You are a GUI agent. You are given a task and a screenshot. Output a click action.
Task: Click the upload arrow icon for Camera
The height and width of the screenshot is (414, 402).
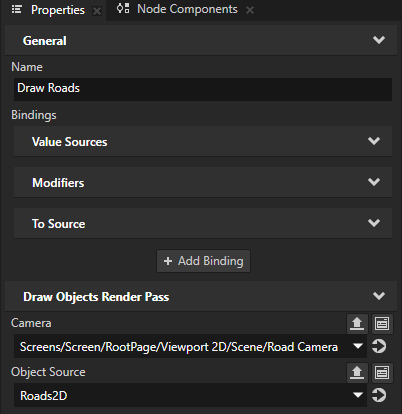click(357, 324)
